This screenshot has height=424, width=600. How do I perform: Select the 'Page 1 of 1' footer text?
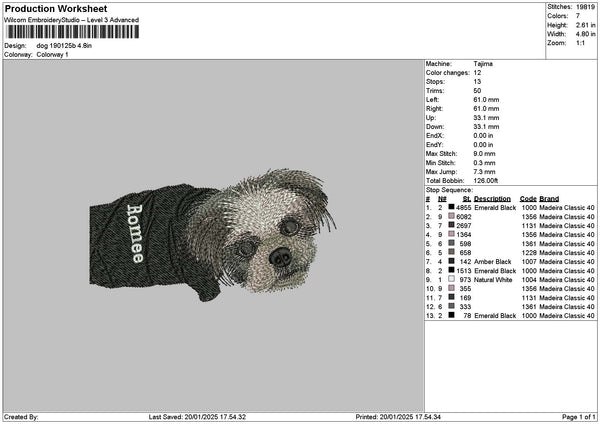(579, 417)
